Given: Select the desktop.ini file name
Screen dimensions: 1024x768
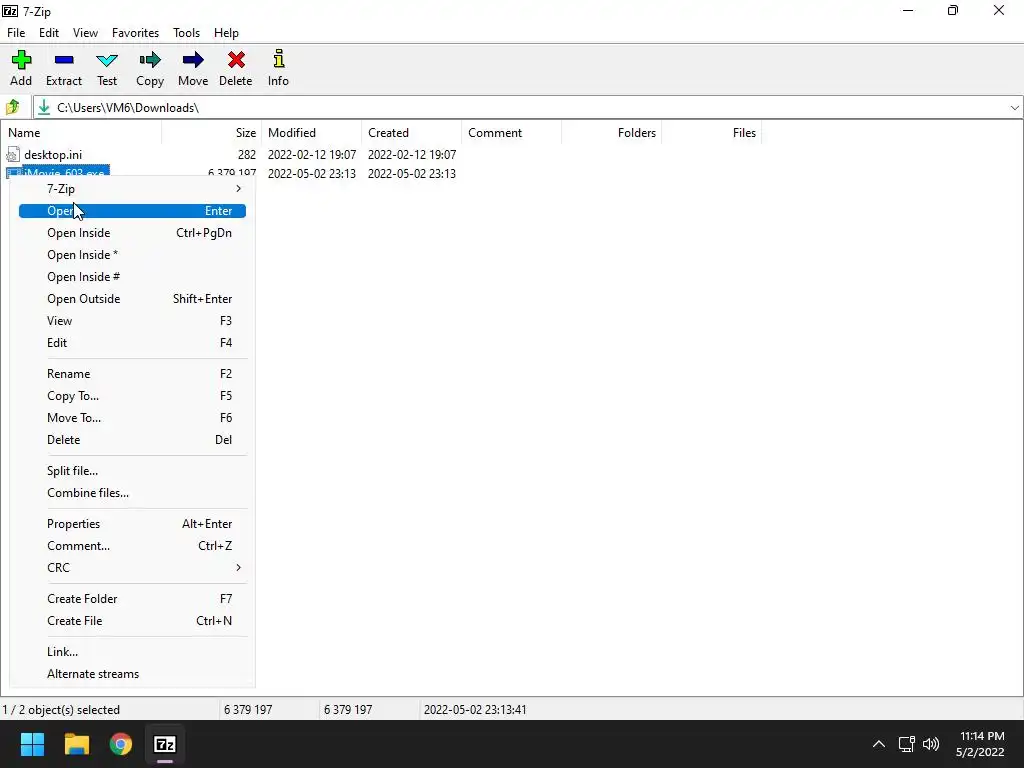Looking at the screenshot, I should coord(53,155).
